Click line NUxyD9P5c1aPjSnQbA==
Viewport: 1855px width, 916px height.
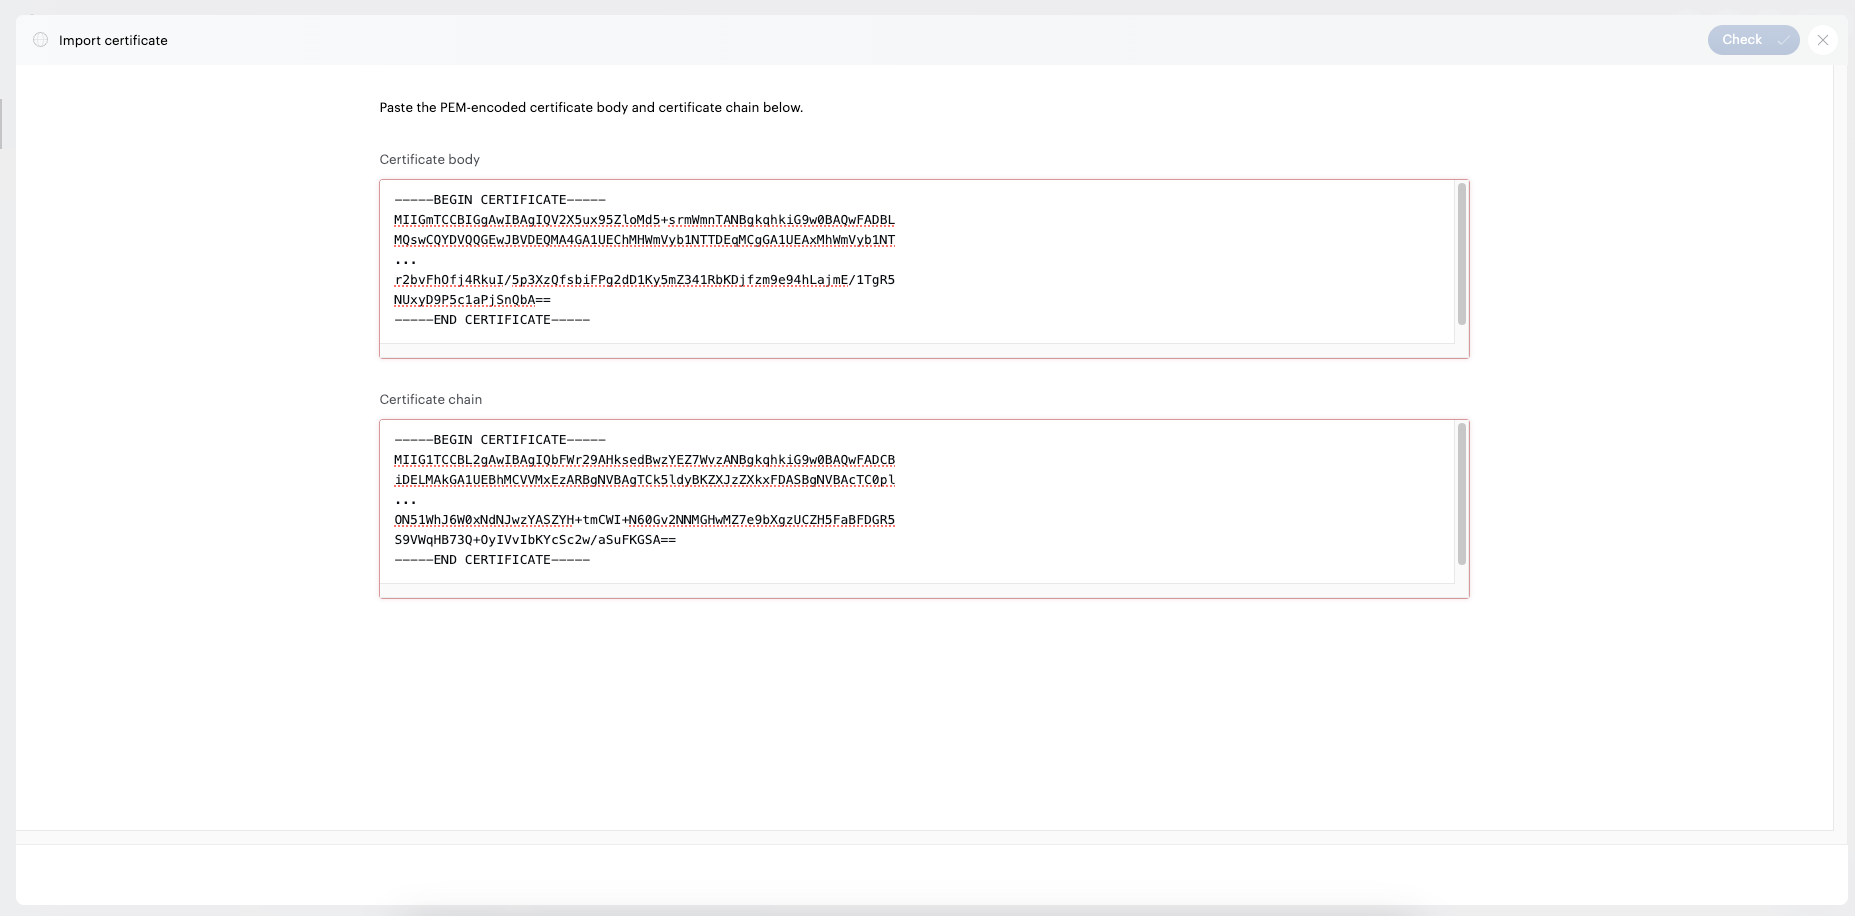pyautogui.click(x=472, y=300)
